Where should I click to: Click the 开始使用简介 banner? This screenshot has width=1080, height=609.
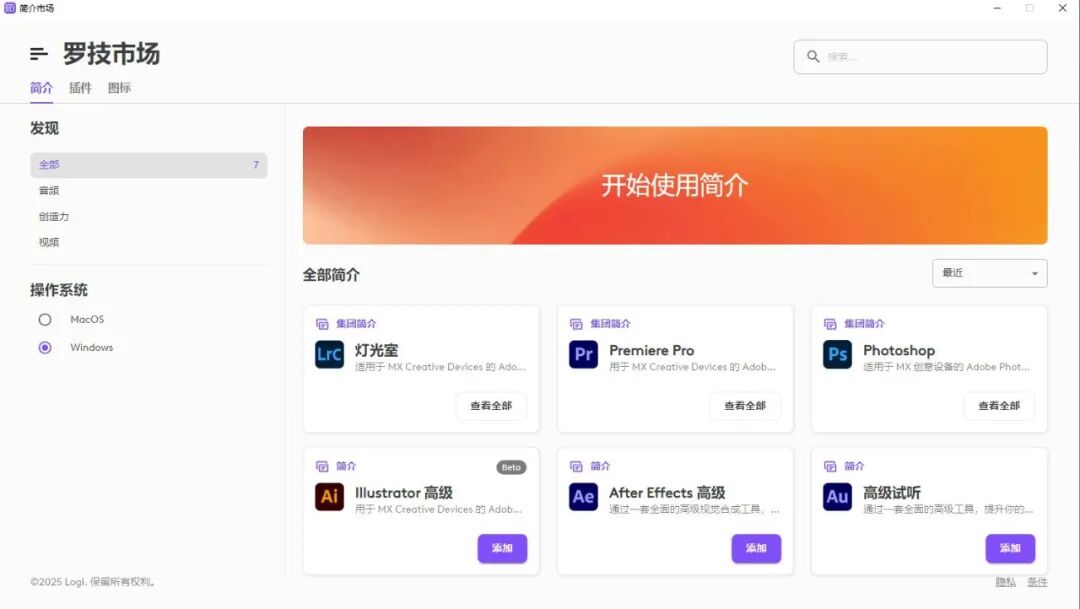click(675, 185)
